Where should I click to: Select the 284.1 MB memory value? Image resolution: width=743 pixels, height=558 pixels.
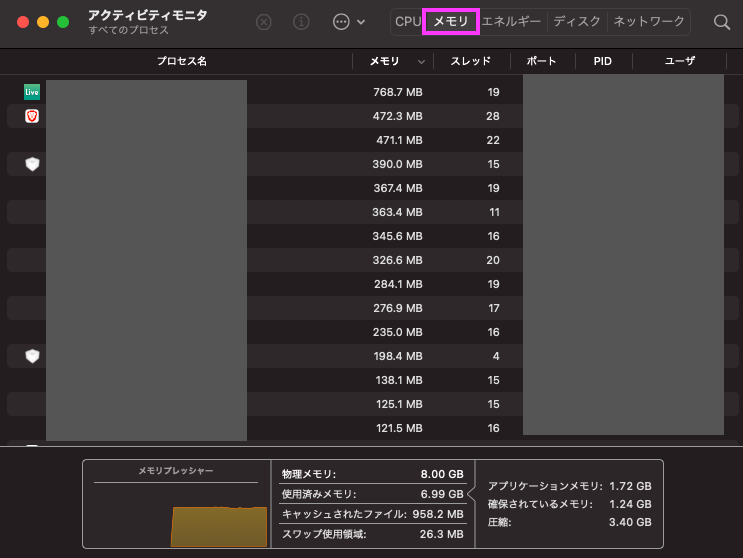click(398, 284)
